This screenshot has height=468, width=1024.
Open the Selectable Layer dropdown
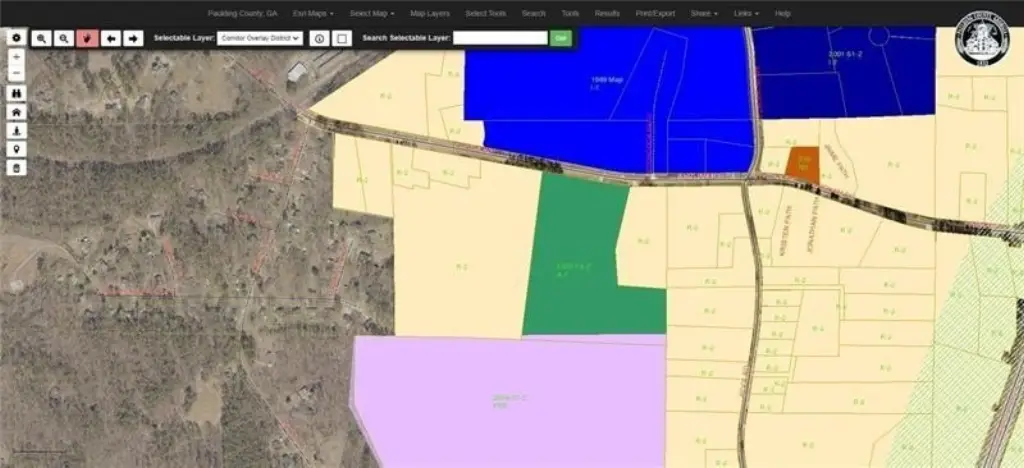259,38
